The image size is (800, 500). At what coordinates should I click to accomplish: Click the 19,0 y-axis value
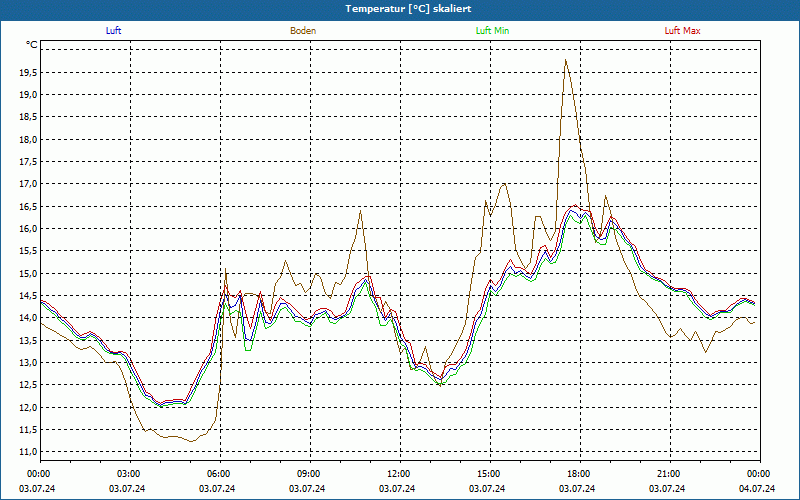pos(28,95)
